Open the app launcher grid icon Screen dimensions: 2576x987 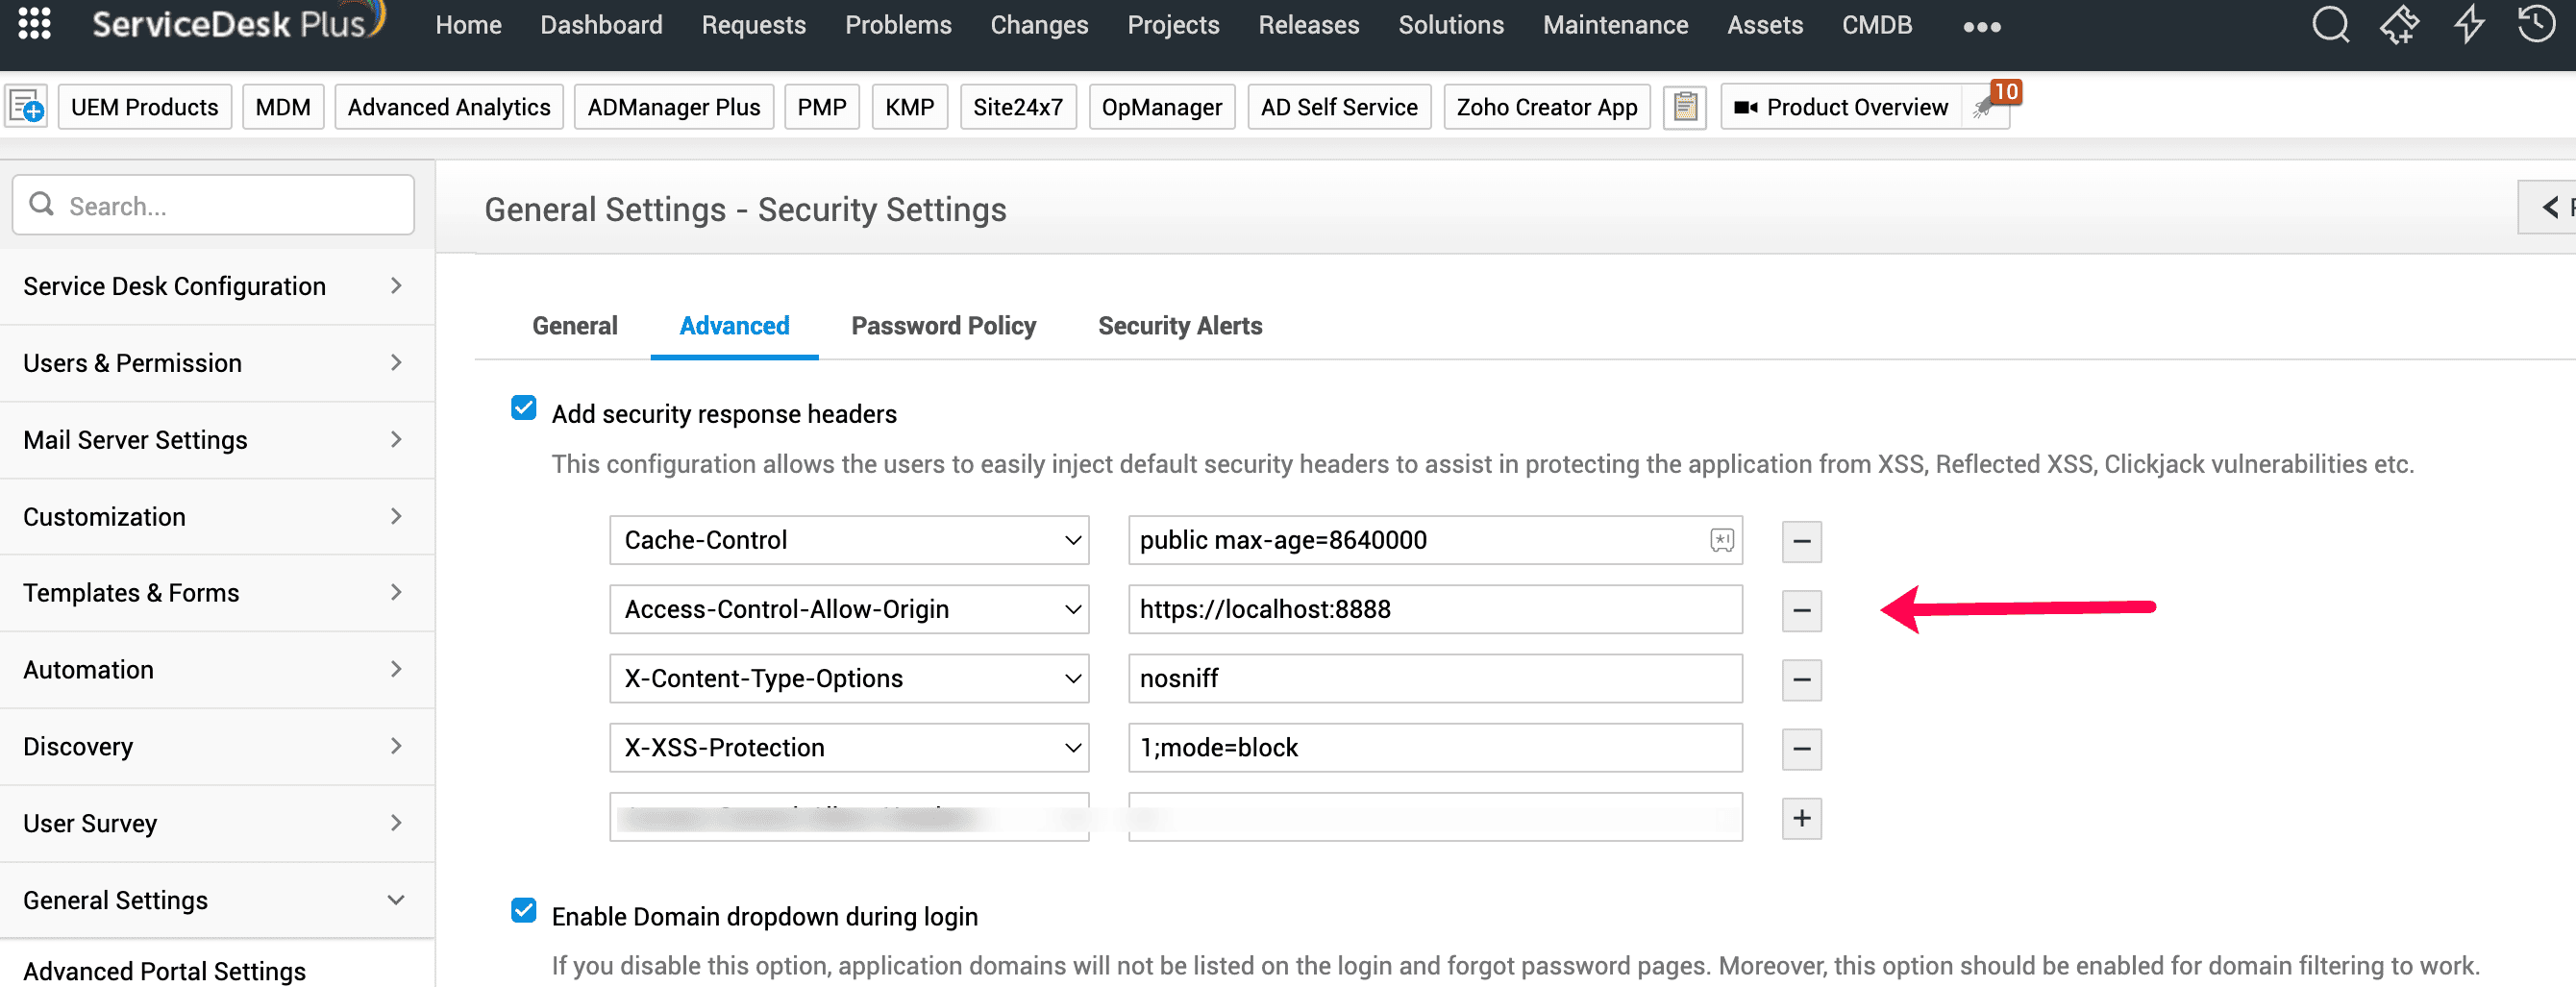(x=34, y=23)
